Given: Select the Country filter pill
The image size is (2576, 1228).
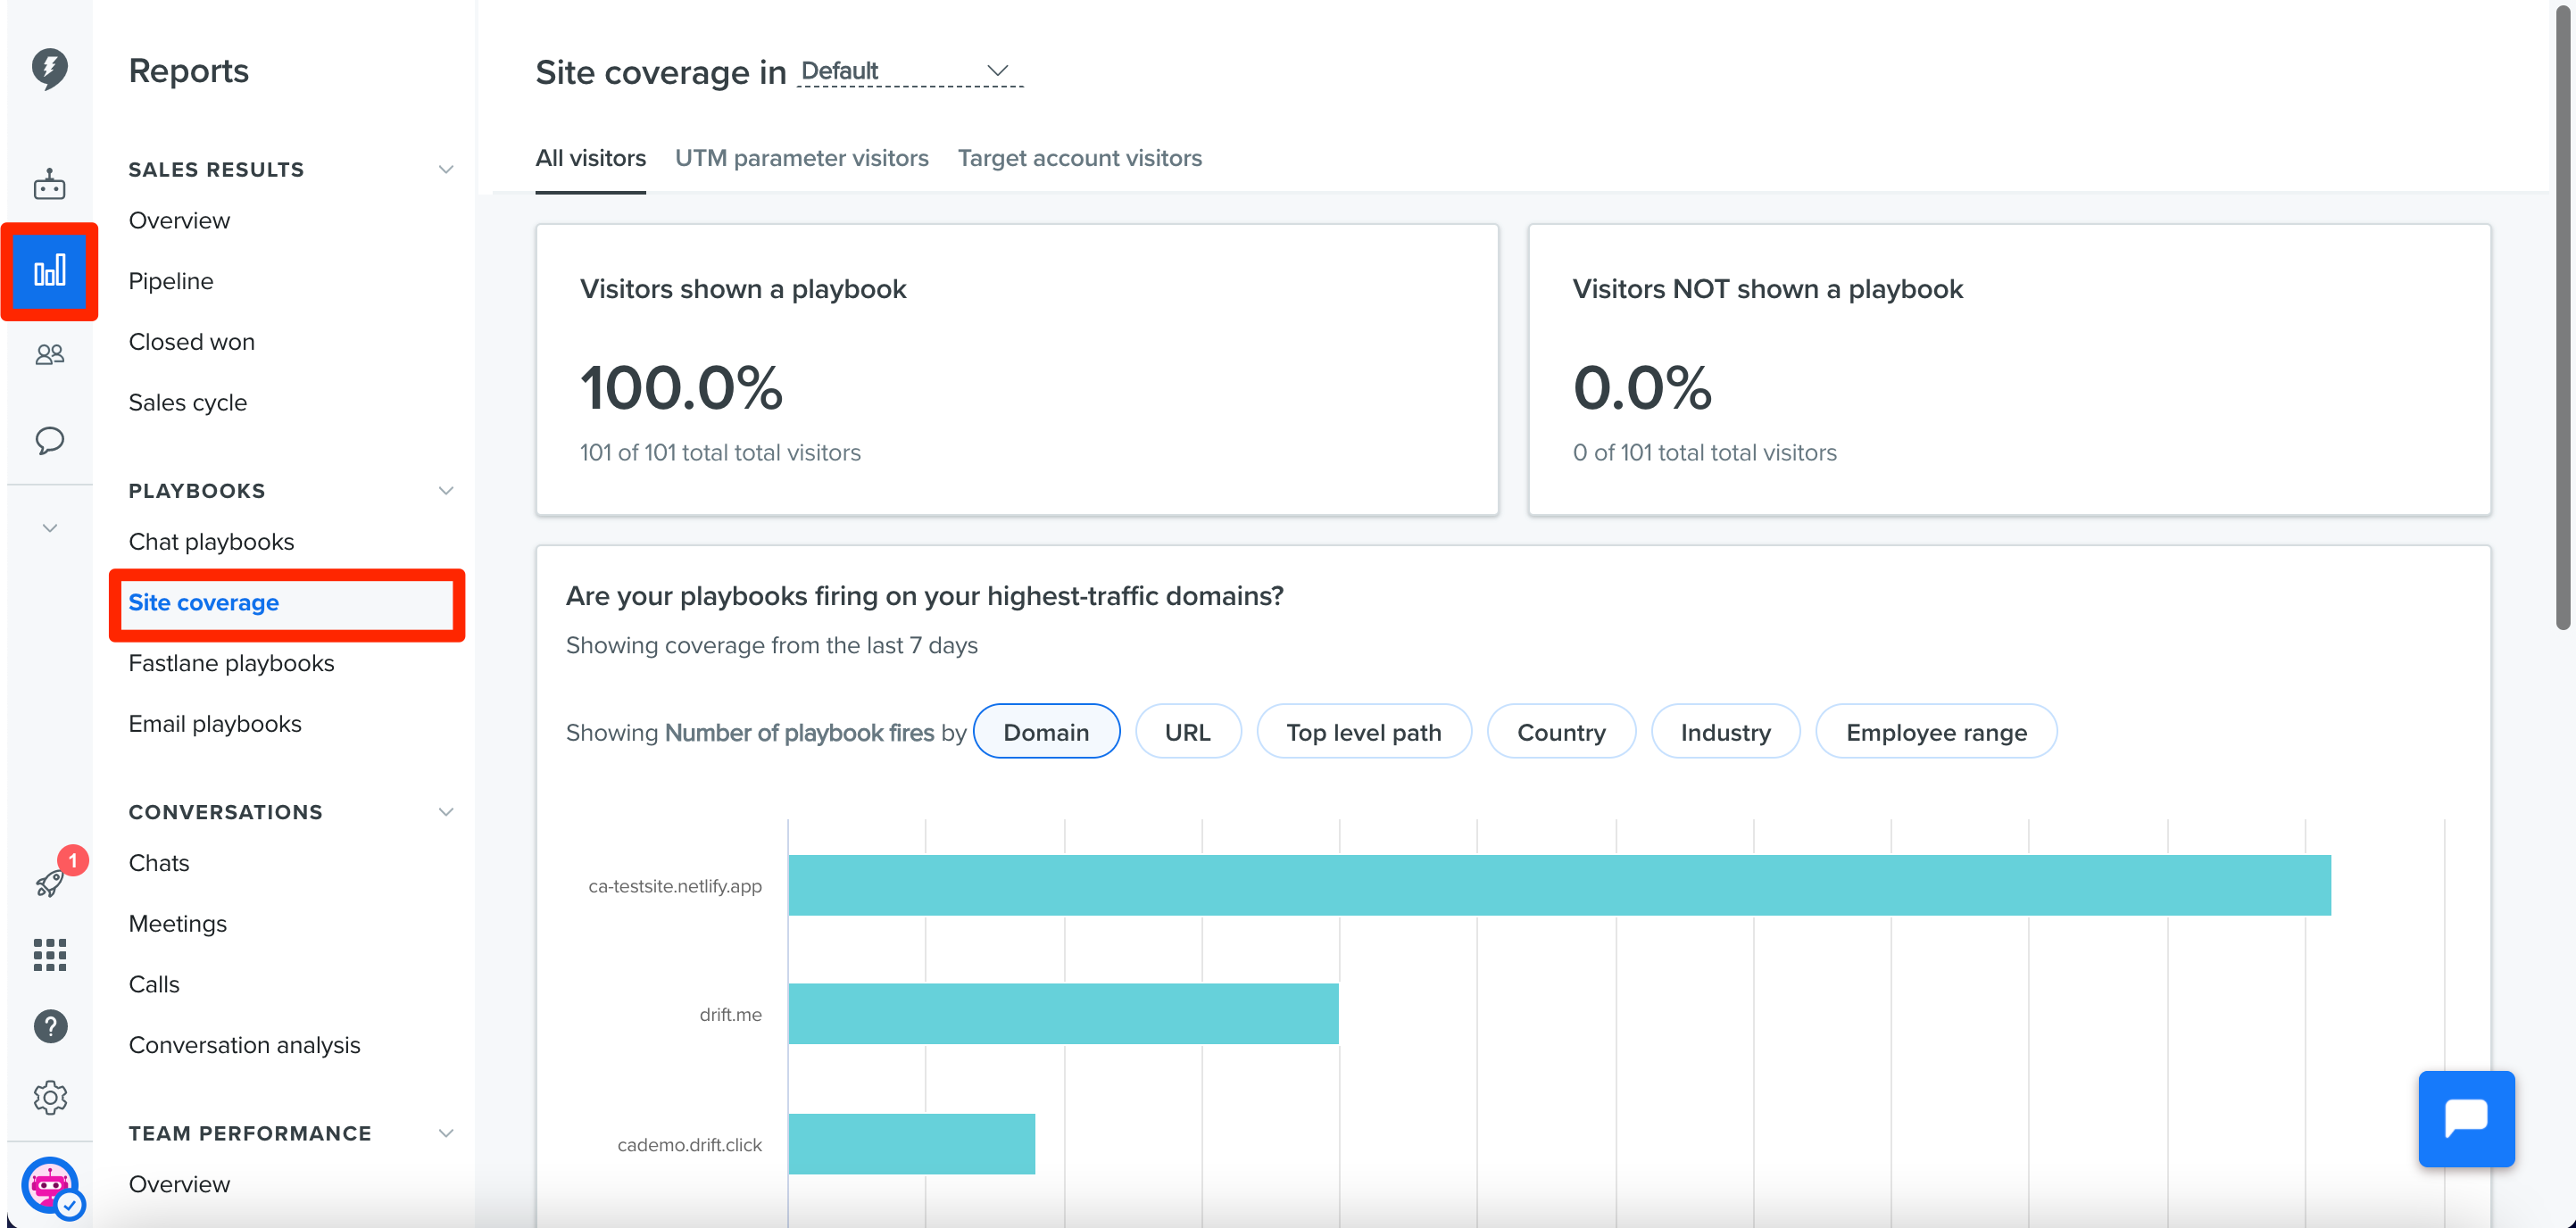Looking at the screenshot, I should coord(1561,732).
